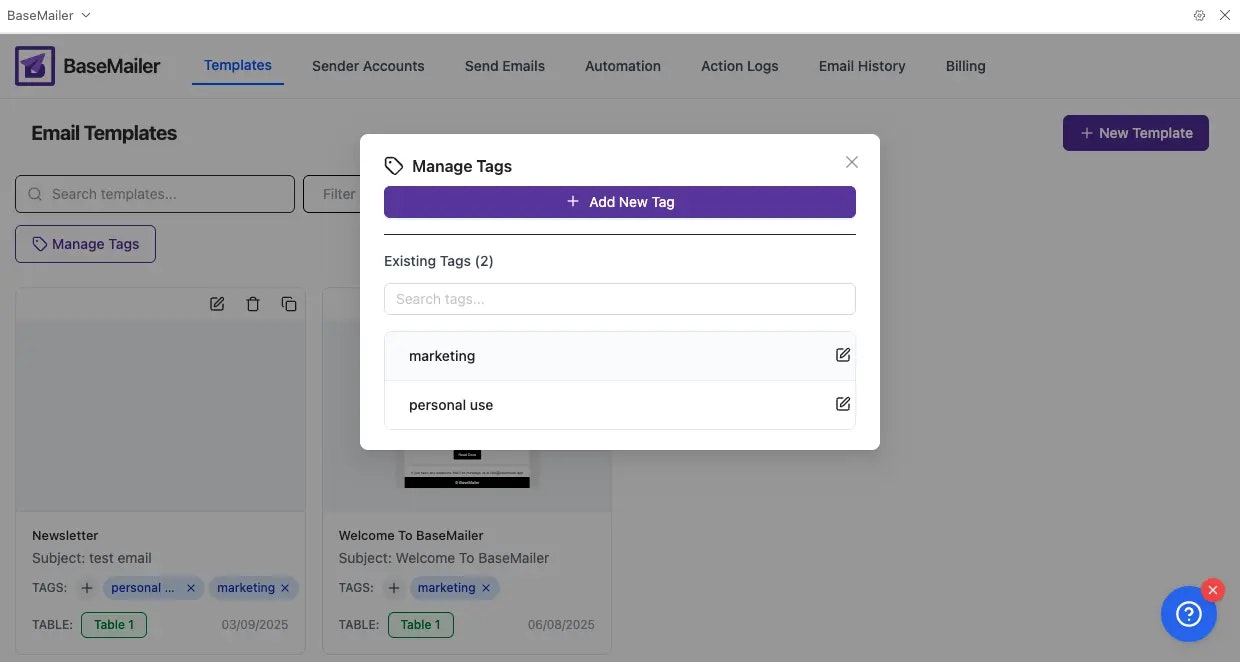The width and height of the screenshot is (1240, 662).
Task: Select the green Table 1 badge on Newsletter
Action: click(113, 624)
